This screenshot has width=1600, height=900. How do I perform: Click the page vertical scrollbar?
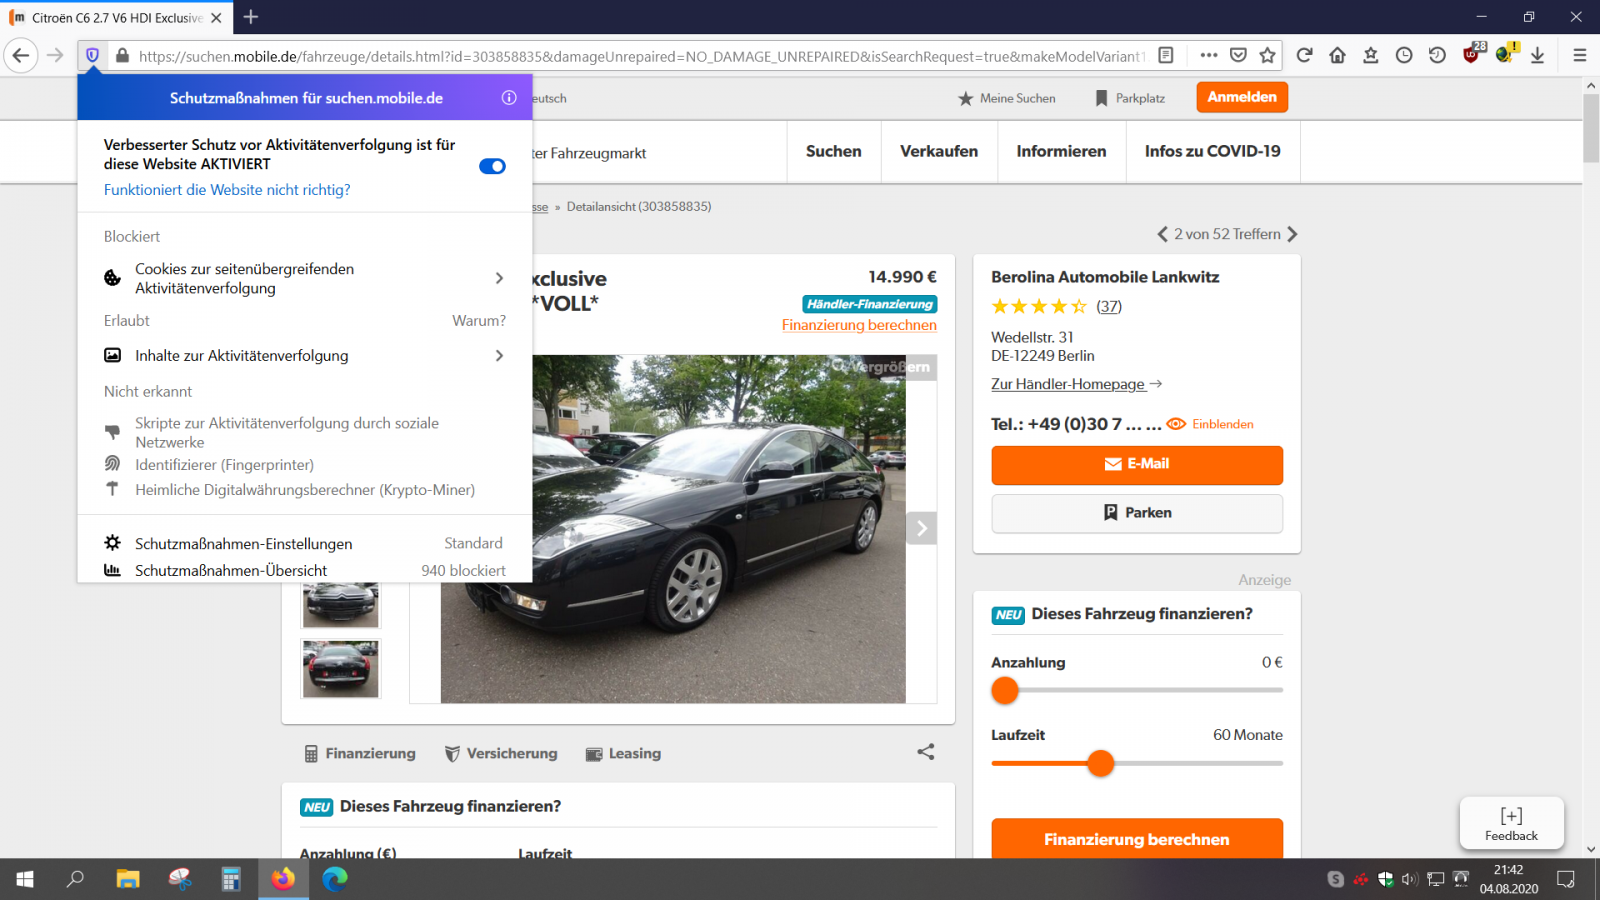point(1591,128)
